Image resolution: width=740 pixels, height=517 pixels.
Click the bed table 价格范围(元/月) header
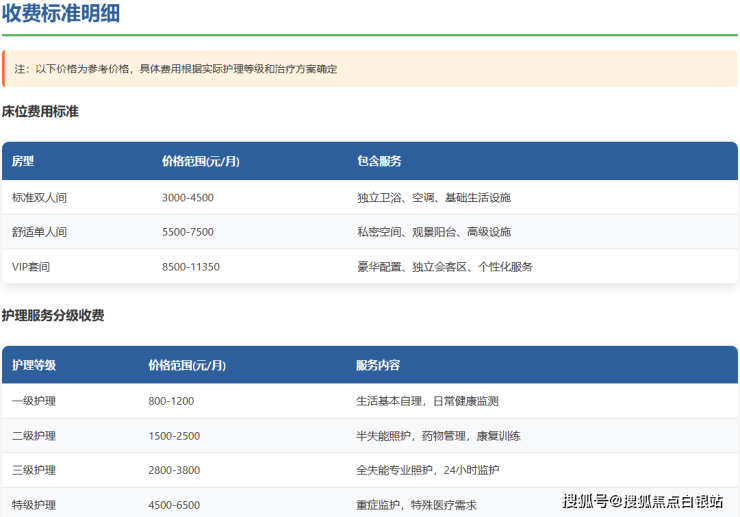click(200, 161)
